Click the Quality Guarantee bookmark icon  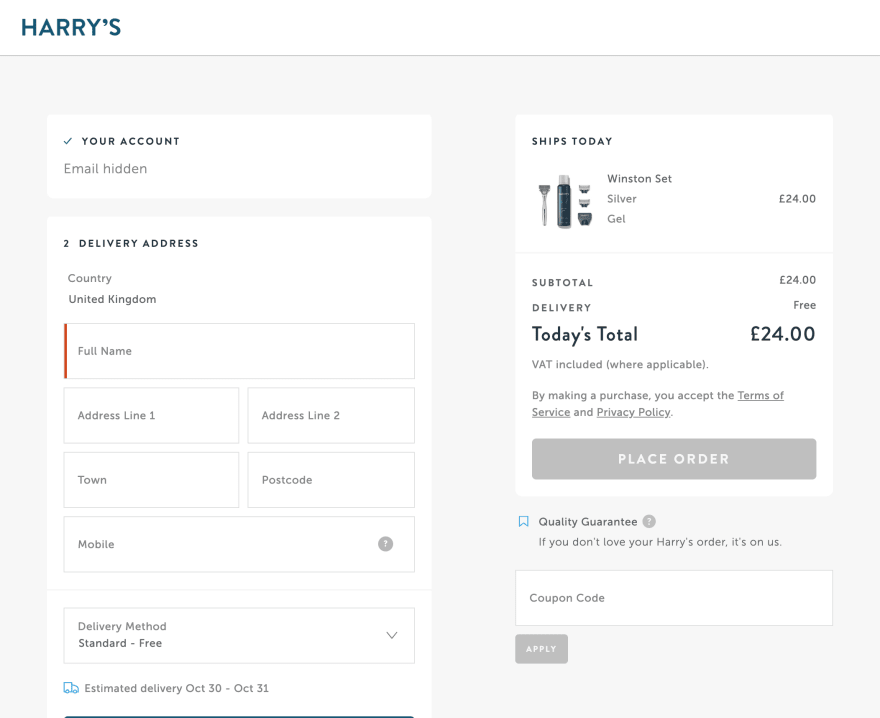pyautogui.click(x=524, y=522)
